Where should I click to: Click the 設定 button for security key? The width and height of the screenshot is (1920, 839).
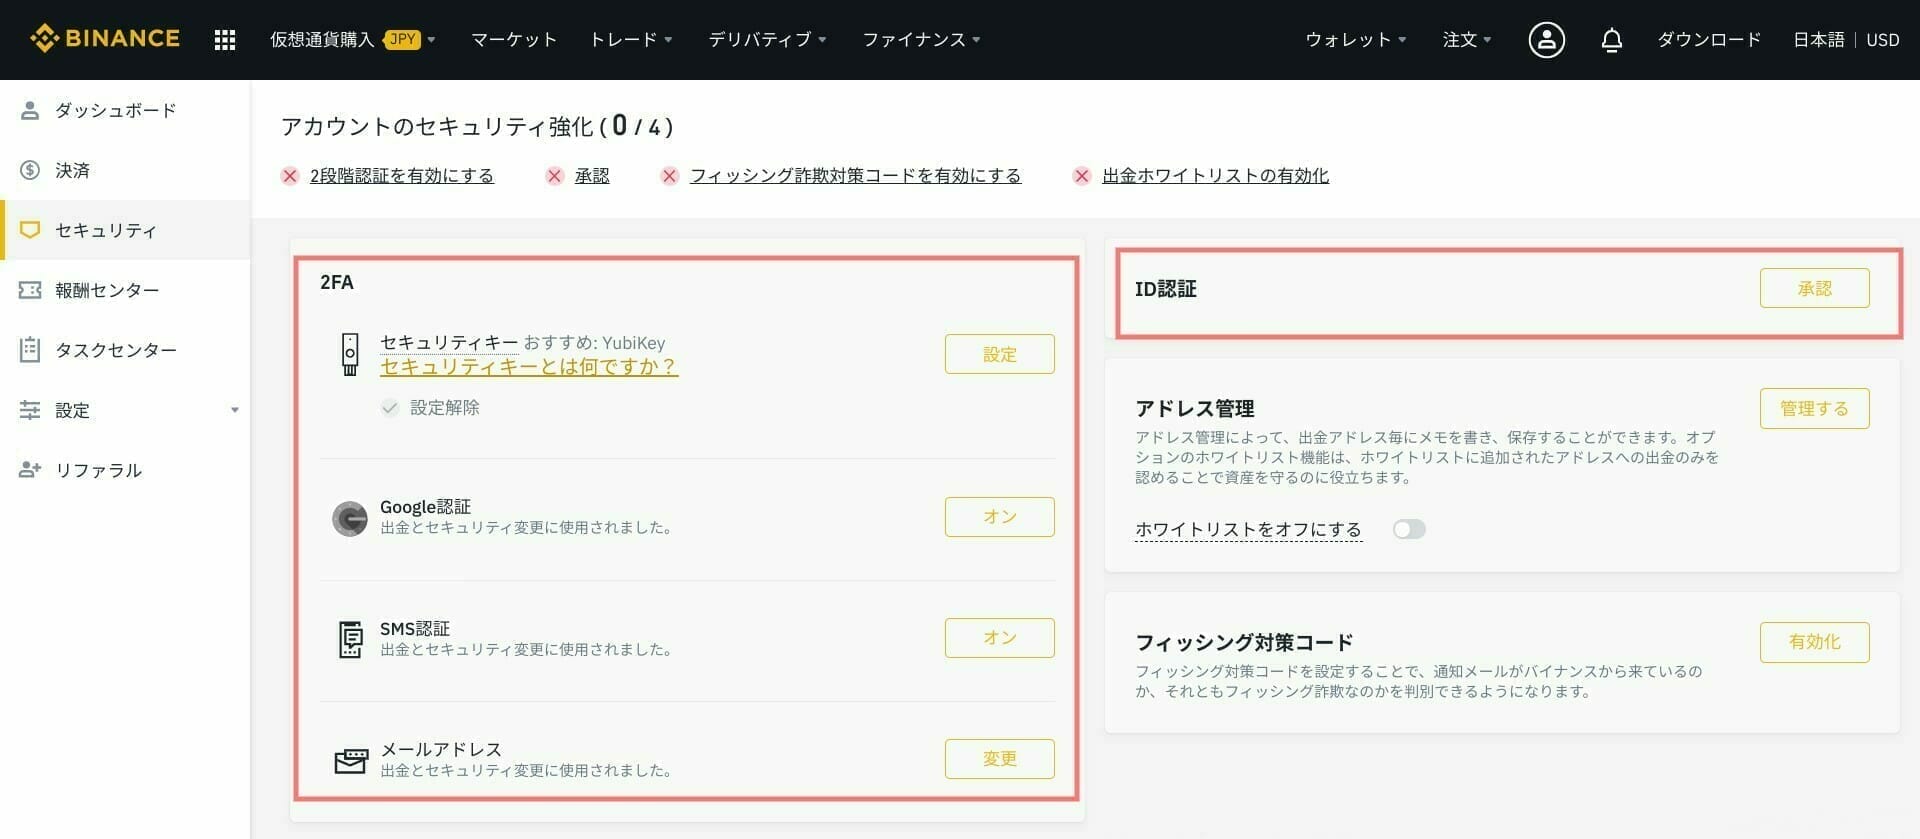coord(999,354)
